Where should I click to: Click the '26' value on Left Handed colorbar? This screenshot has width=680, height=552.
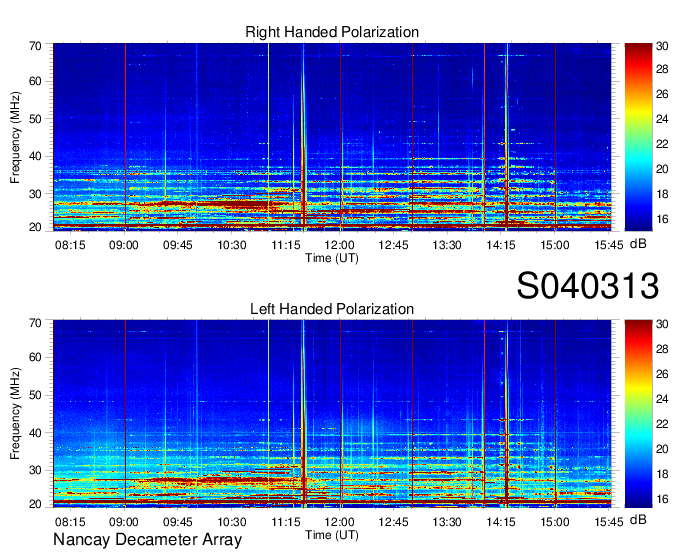coord(662,374)
